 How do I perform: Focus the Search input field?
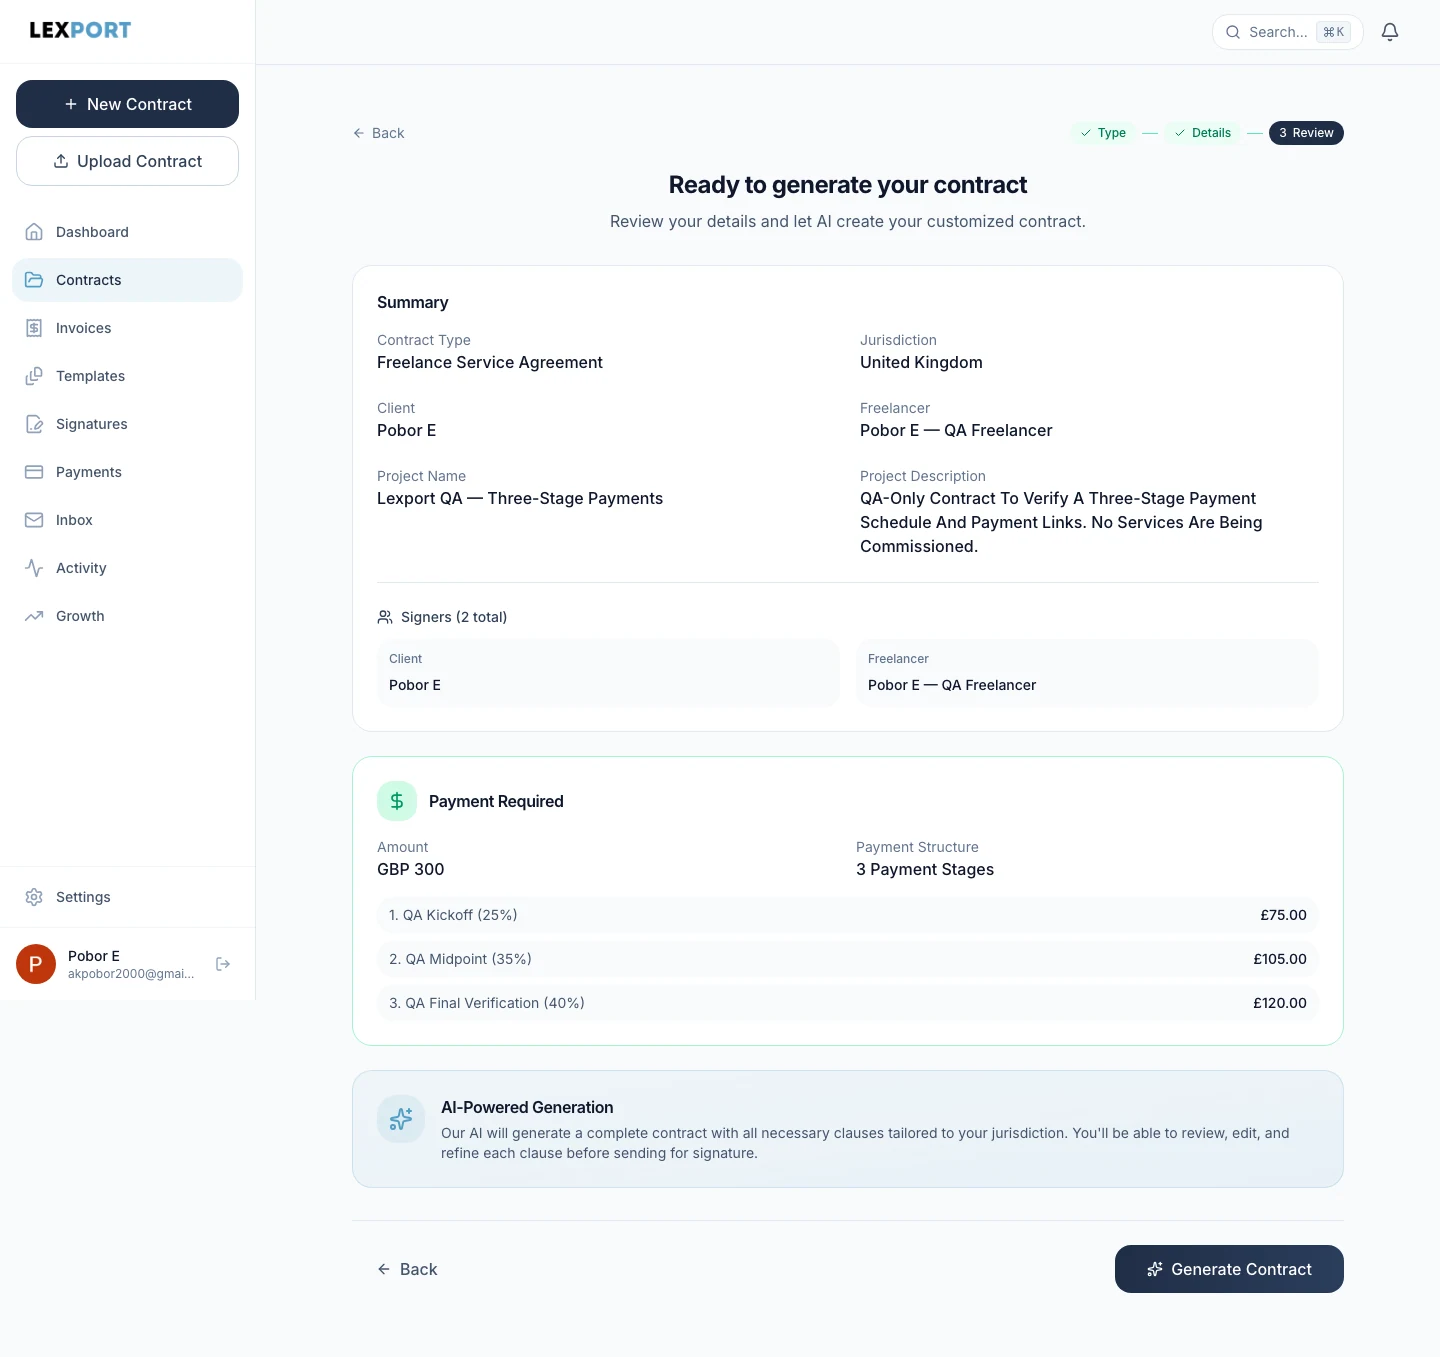1288,32
